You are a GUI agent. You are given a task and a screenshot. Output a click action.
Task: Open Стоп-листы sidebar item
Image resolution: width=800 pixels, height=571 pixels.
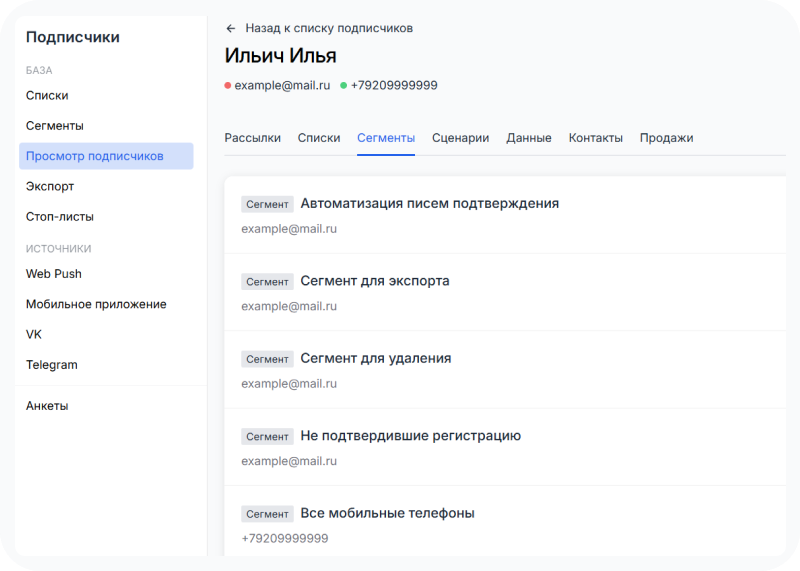click(60, 216)
